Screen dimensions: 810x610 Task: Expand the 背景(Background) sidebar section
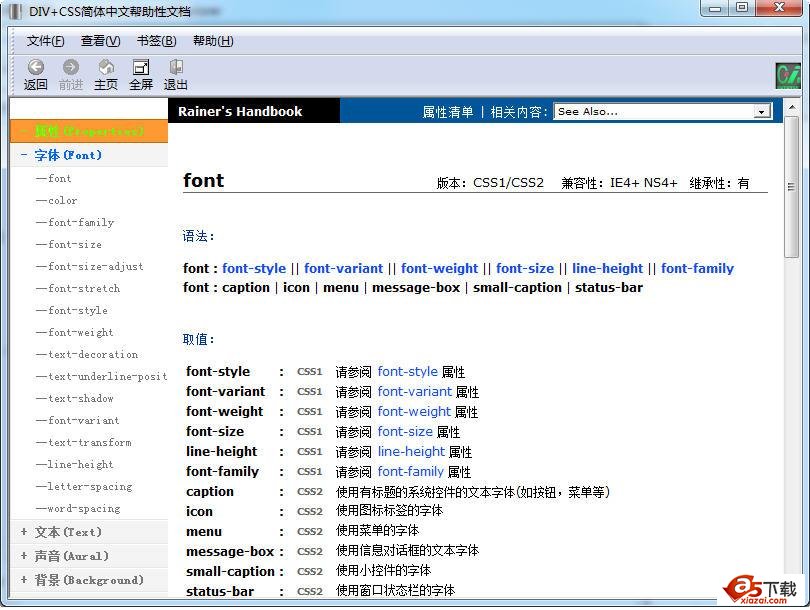pyautogui.click(x=60, y=580)
